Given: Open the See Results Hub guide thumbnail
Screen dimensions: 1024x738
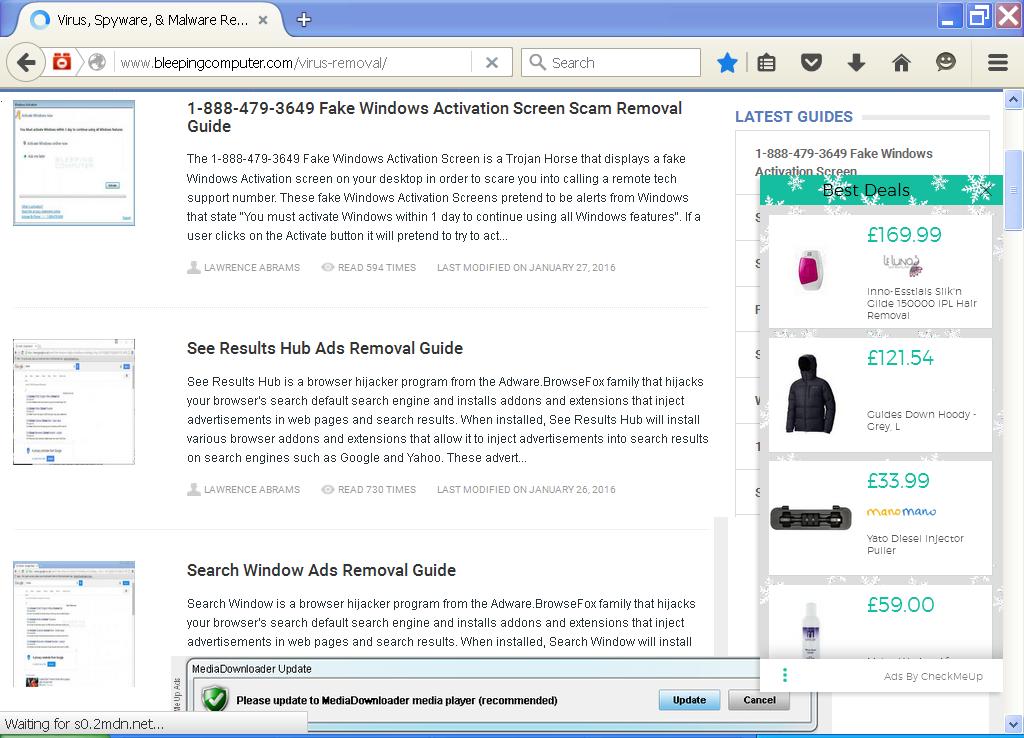Looking at the screenshot, I should [74, 402].
